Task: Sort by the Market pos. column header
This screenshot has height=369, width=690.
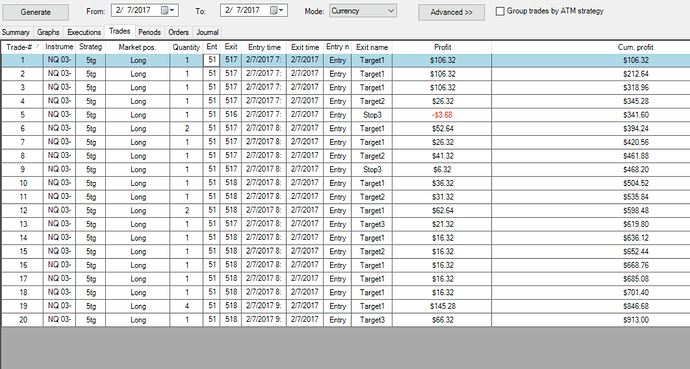Action: [137, 47]
